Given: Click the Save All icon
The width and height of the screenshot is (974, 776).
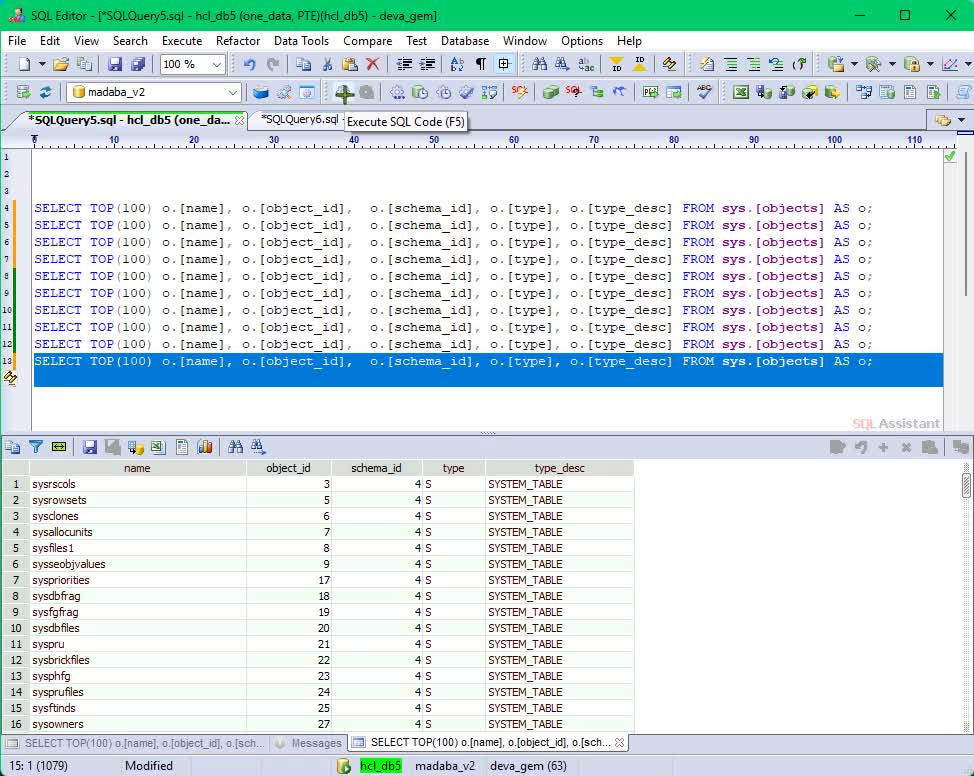Looking at the screenshot, I should pos(138,64).
